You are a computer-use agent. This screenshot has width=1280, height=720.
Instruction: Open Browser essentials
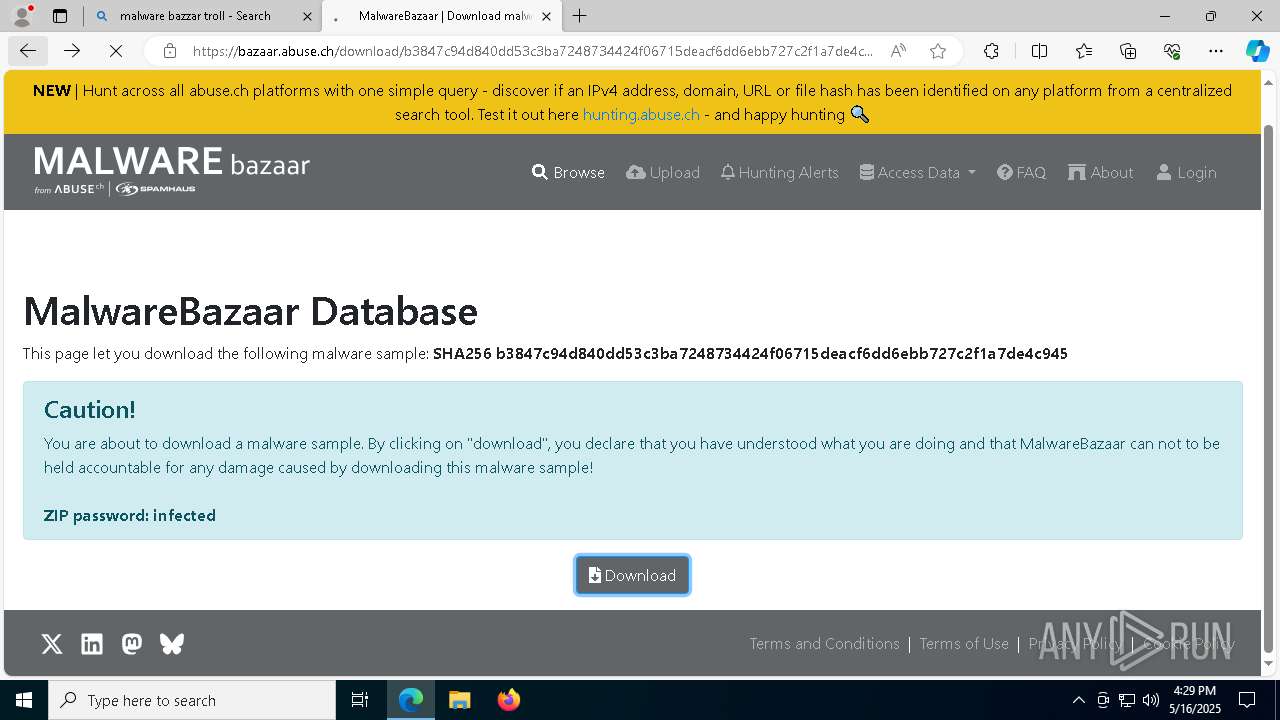(1172, 51)
